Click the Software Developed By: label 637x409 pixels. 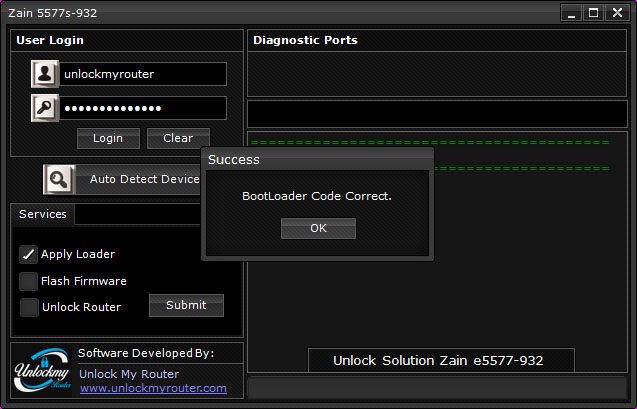pos(146,353)
